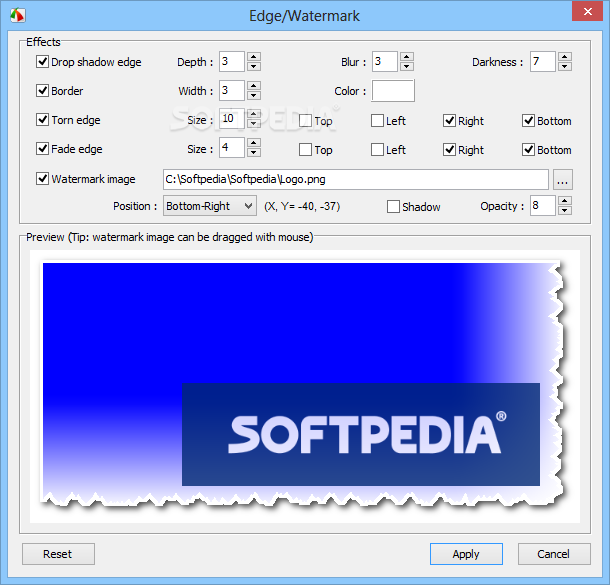Enable Left for Torn edge
This screenshot has height=585, width=610.
[377, 121]
